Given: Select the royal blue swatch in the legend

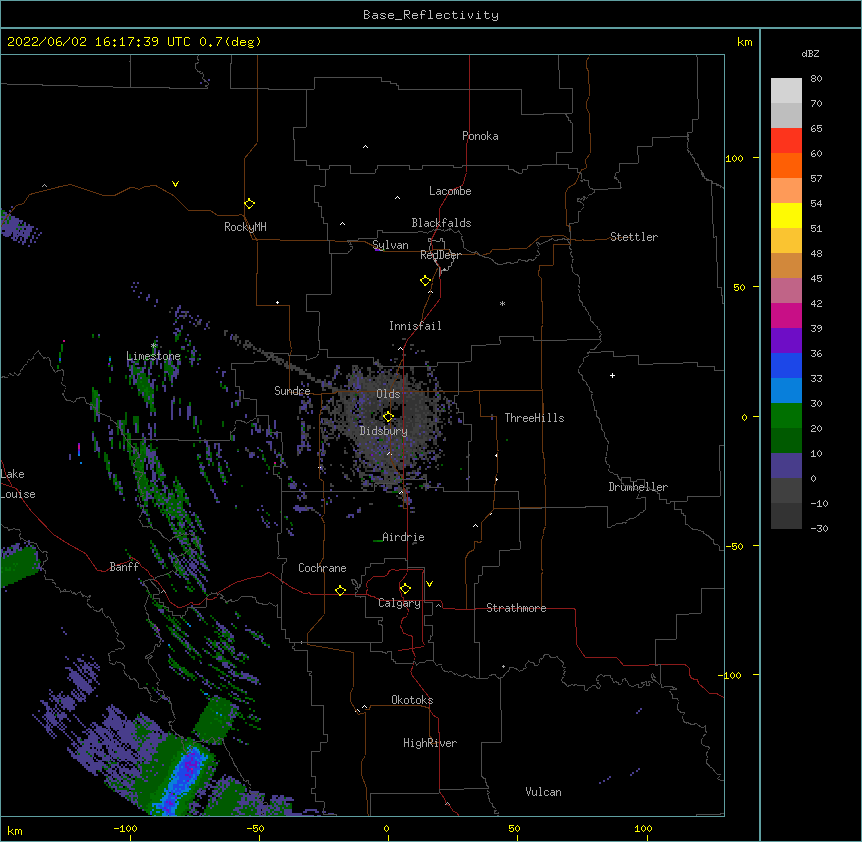Looking at the screenshot, I should [786, 365].
